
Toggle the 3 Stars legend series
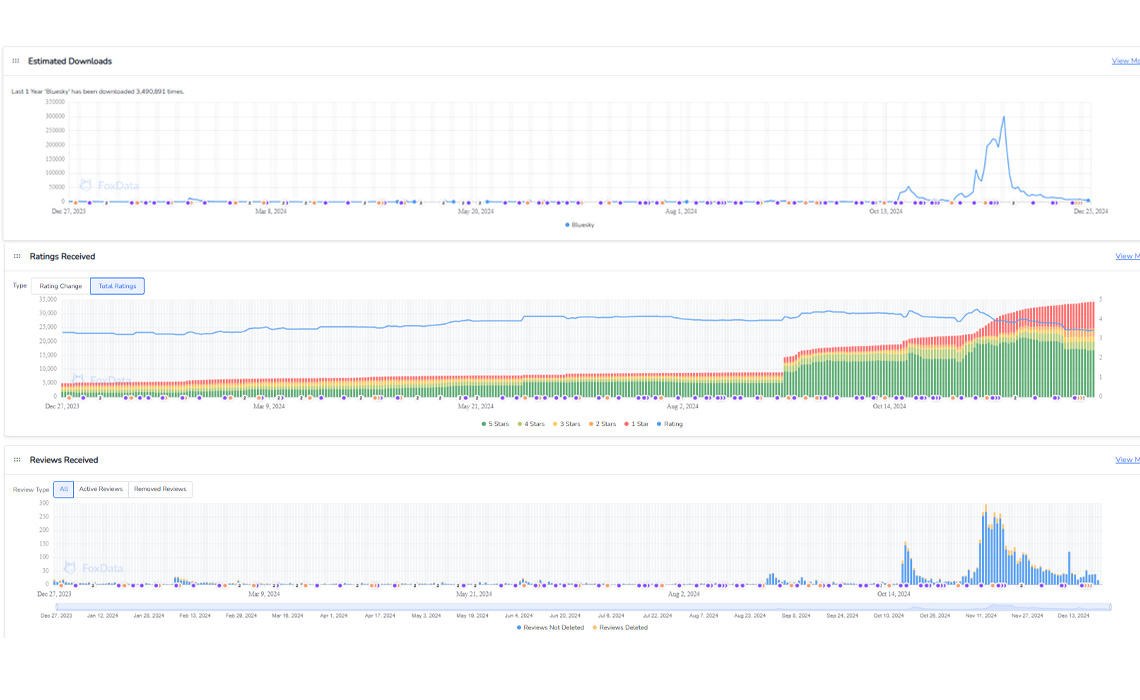[566, 425]
